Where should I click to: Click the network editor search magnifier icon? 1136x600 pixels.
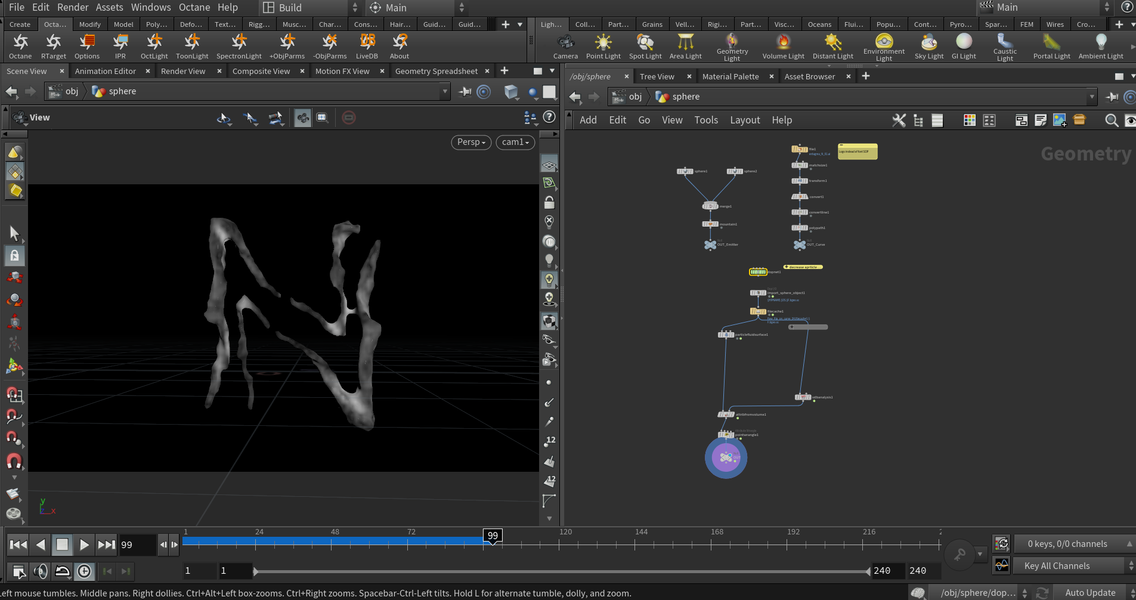[1111, 120]
